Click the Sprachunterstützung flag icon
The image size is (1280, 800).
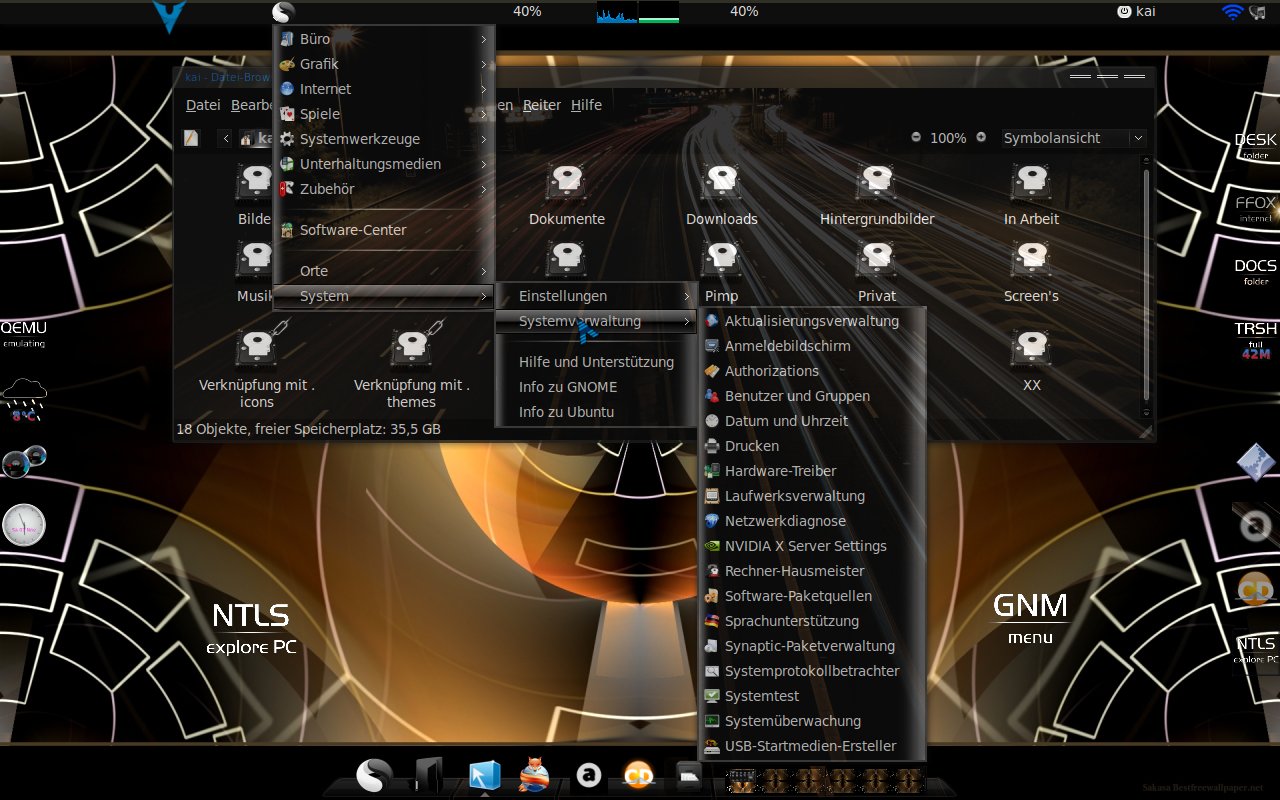pyautogui.click(x=712, y=621)
